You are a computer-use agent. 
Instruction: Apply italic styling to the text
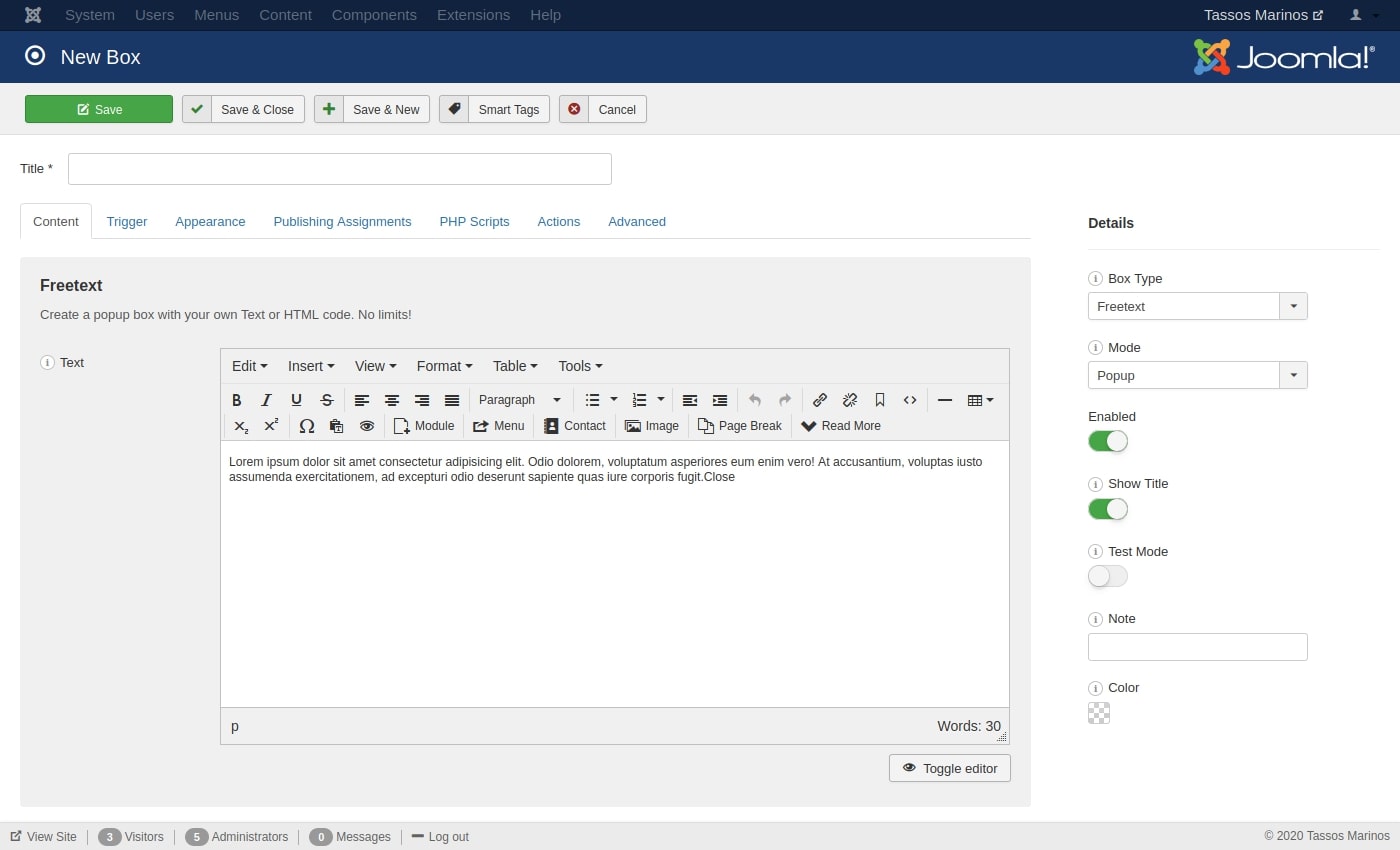267,399
